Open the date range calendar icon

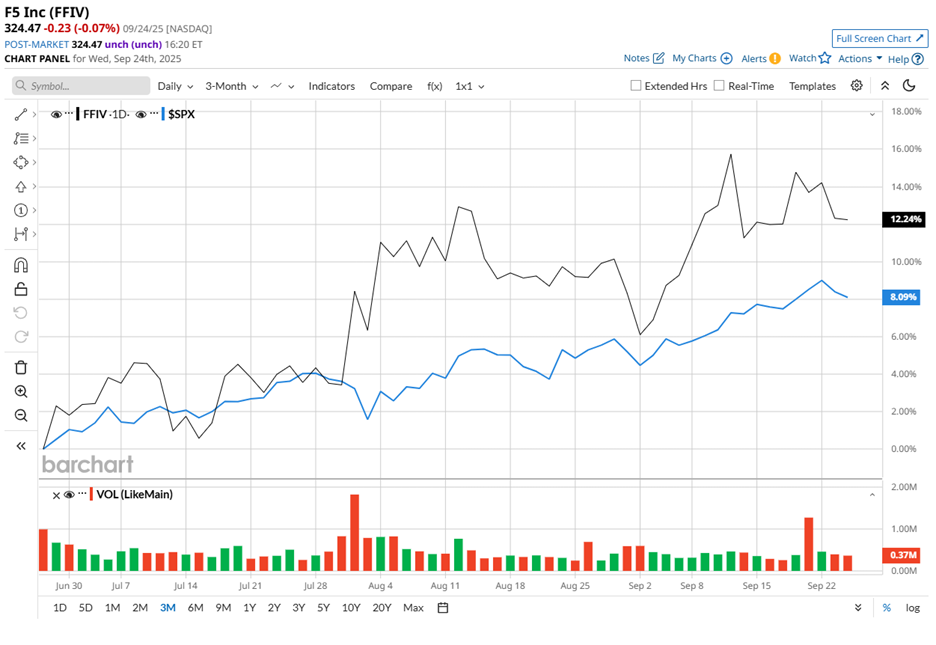click(x=443, y=608)
